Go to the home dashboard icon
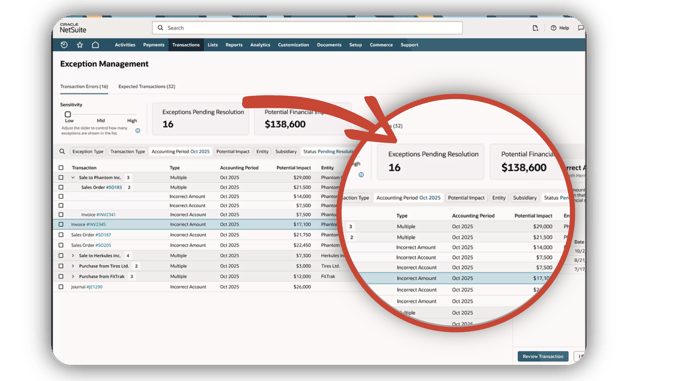The width and height of the screenshot is (678, 381). pos(95,45)
